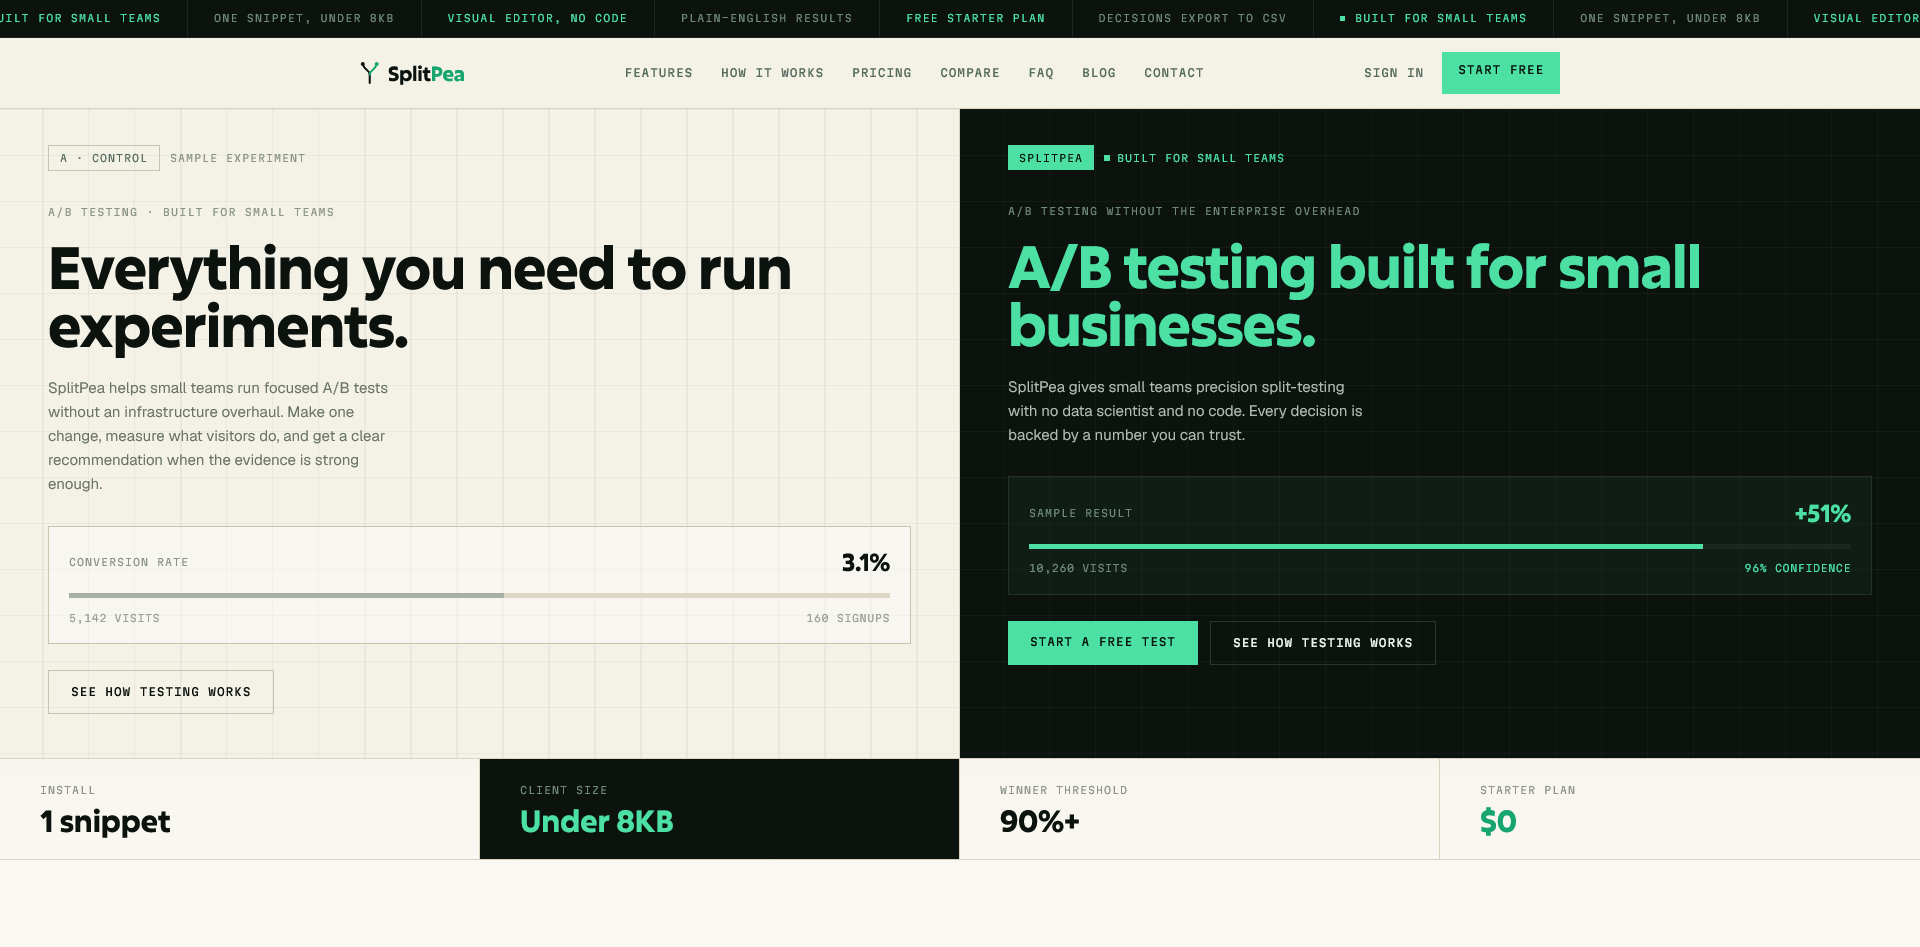Open the Features nav link

point(659,73)
